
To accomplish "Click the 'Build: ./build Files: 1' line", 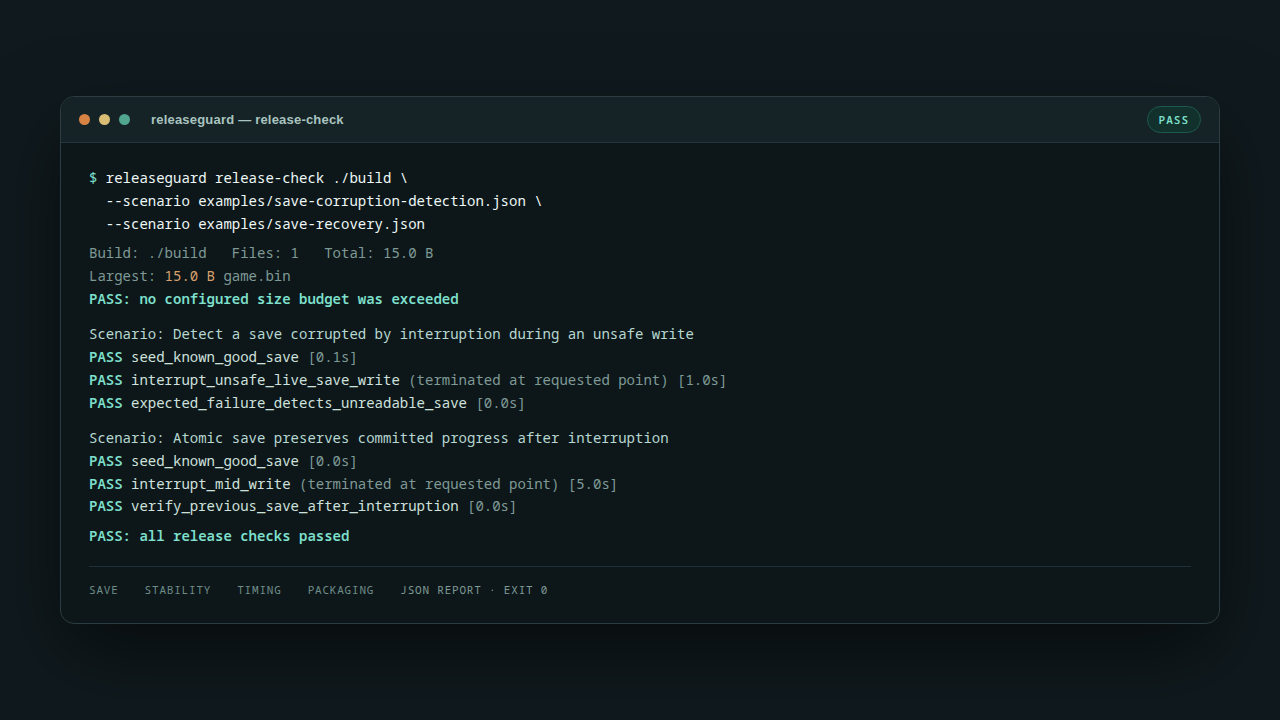I will point(261,253).
